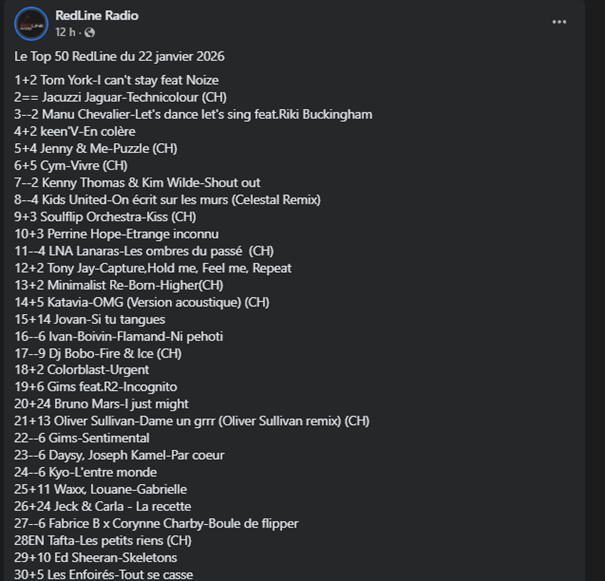Viewport: 605px width, 581px height.
Task: Click the Les Enfoirés 'Tout se casse' line
Action: tap(105, 574)
